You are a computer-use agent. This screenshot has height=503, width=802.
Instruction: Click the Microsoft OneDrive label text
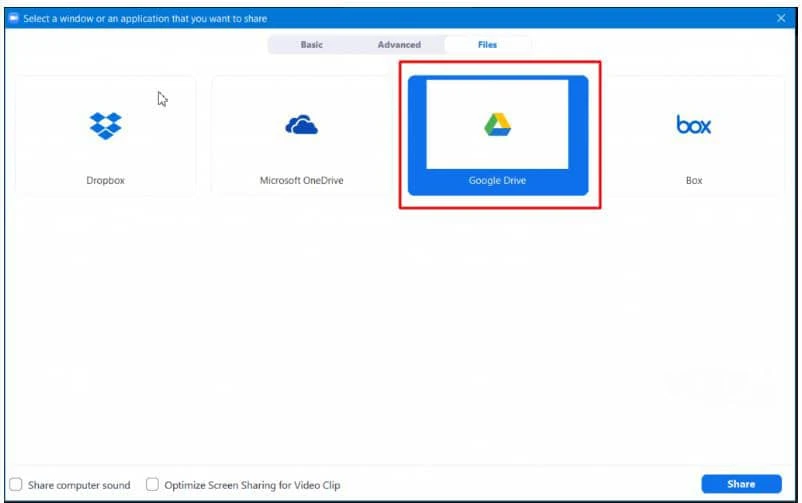coord(301,180)
